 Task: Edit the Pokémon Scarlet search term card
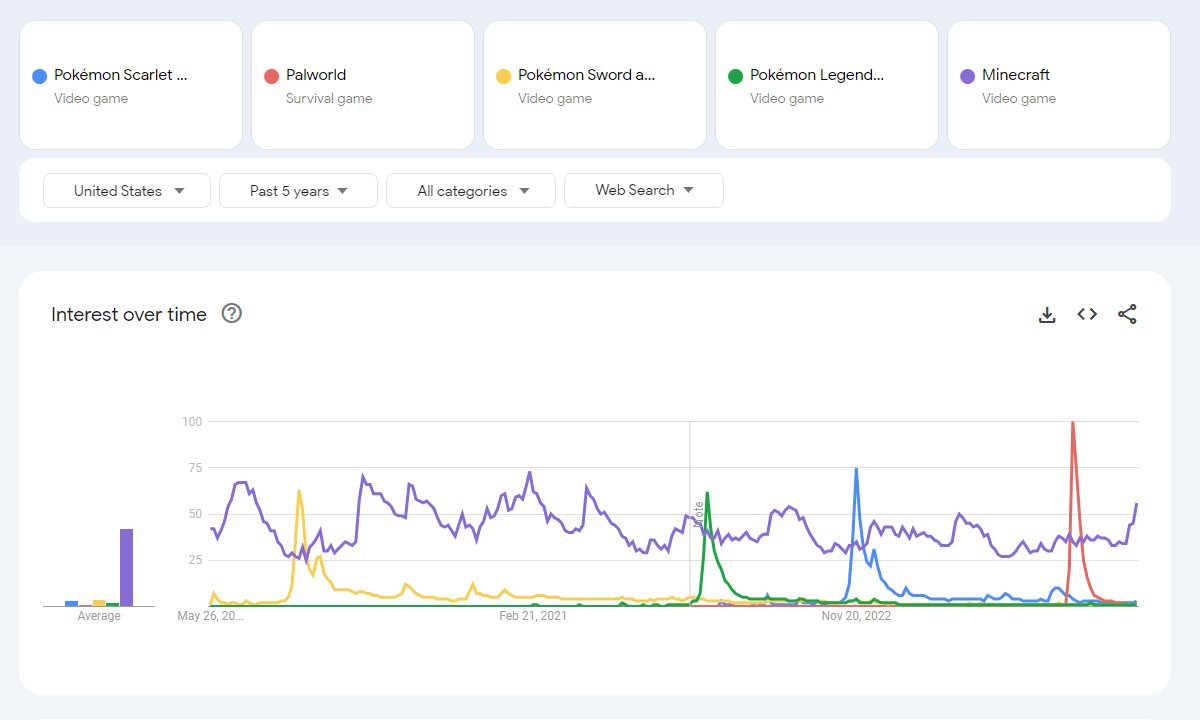[x=131, y=85]
